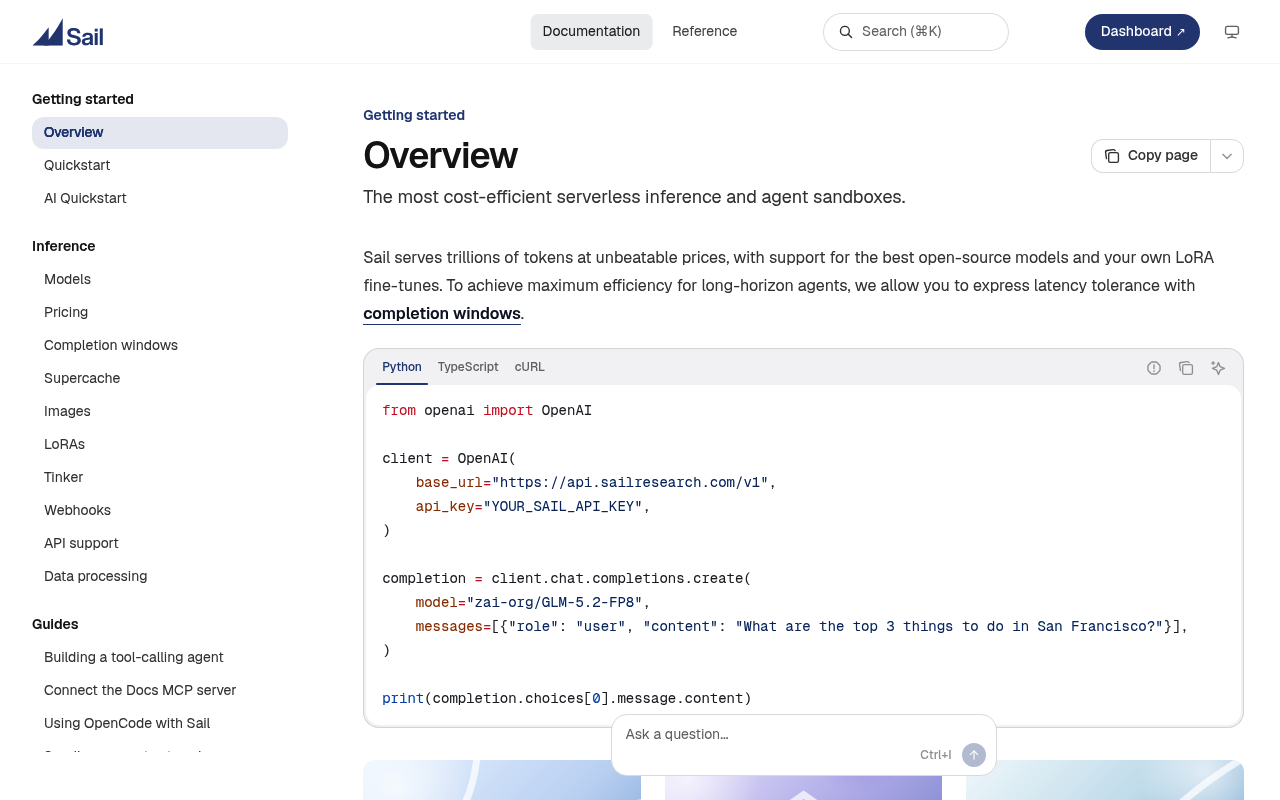Go to Data processing
1280x800 pixels.
tap(160, 577)
